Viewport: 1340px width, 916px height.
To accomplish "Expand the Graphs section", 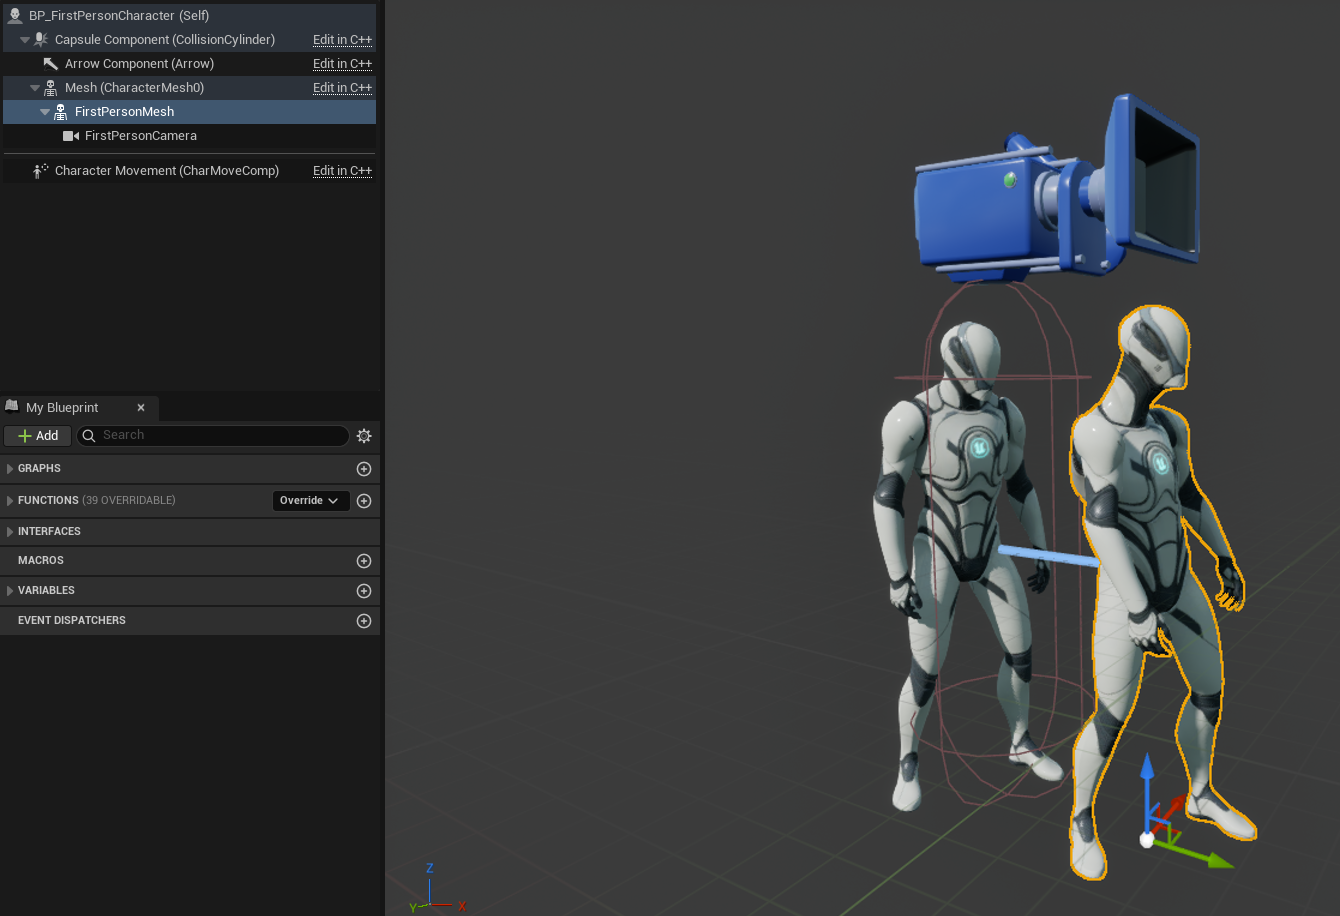I will pos(10,469).
